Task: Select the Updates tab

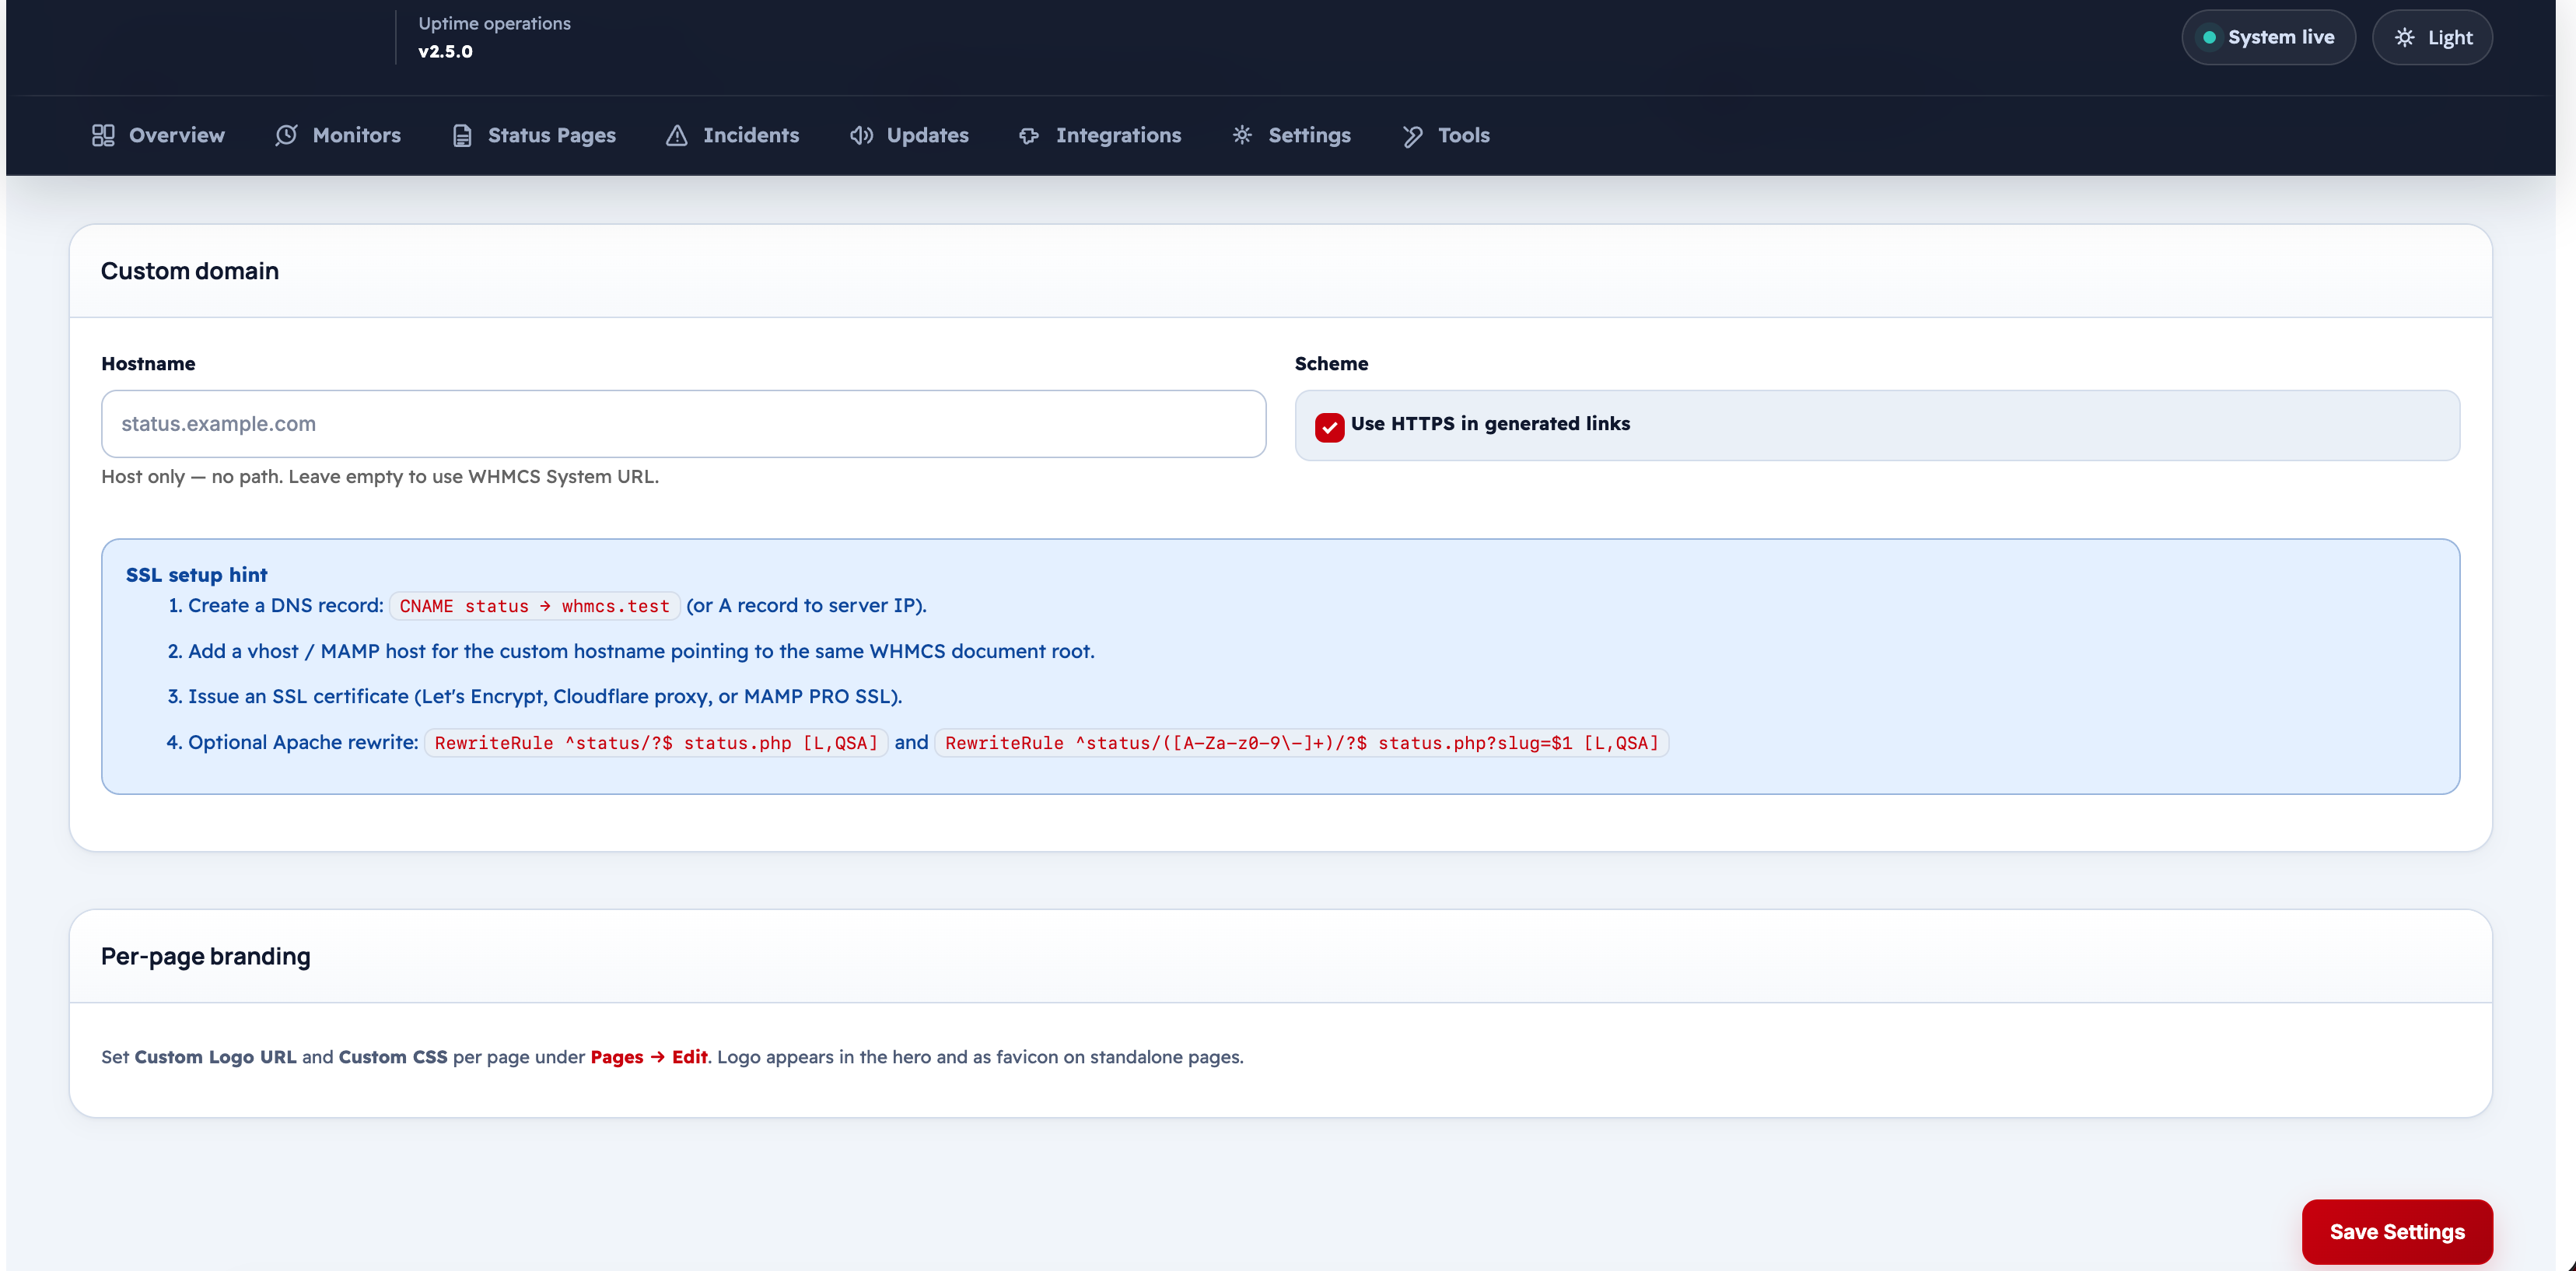Action: (x=910, y=135)
